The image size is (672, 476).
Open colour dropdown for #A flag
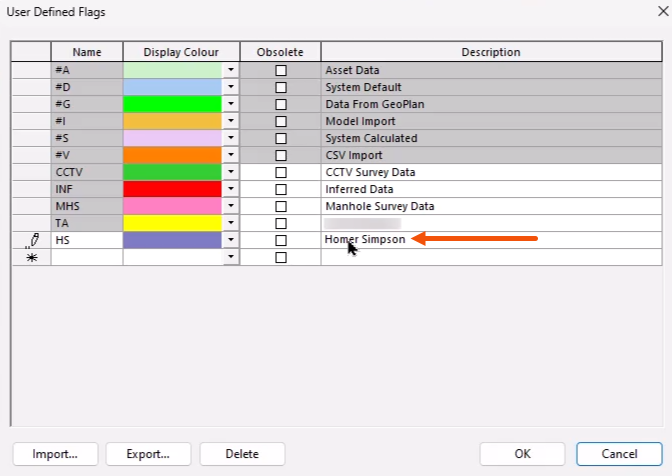231,70
